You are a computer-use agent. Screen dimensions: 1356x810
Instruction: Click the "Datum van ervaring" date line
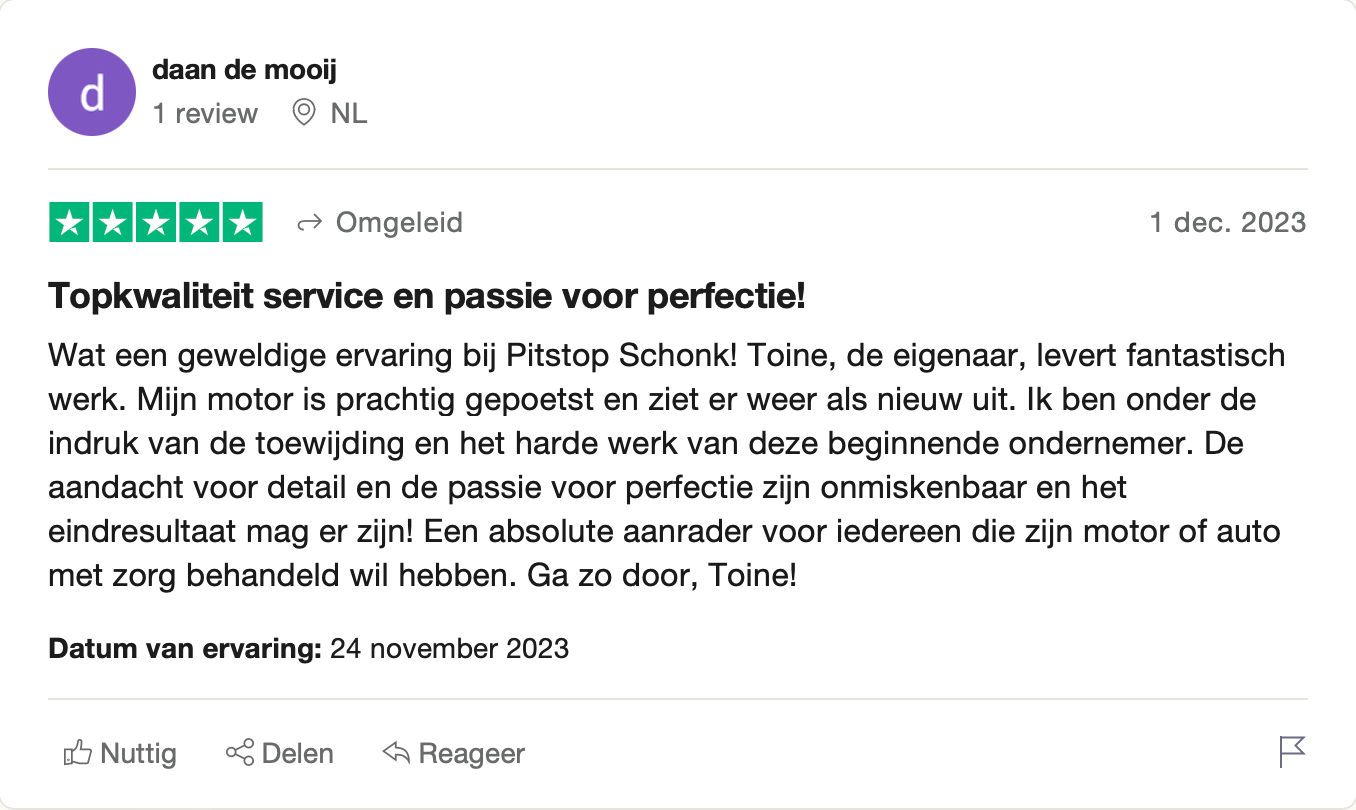click(309, 648)
